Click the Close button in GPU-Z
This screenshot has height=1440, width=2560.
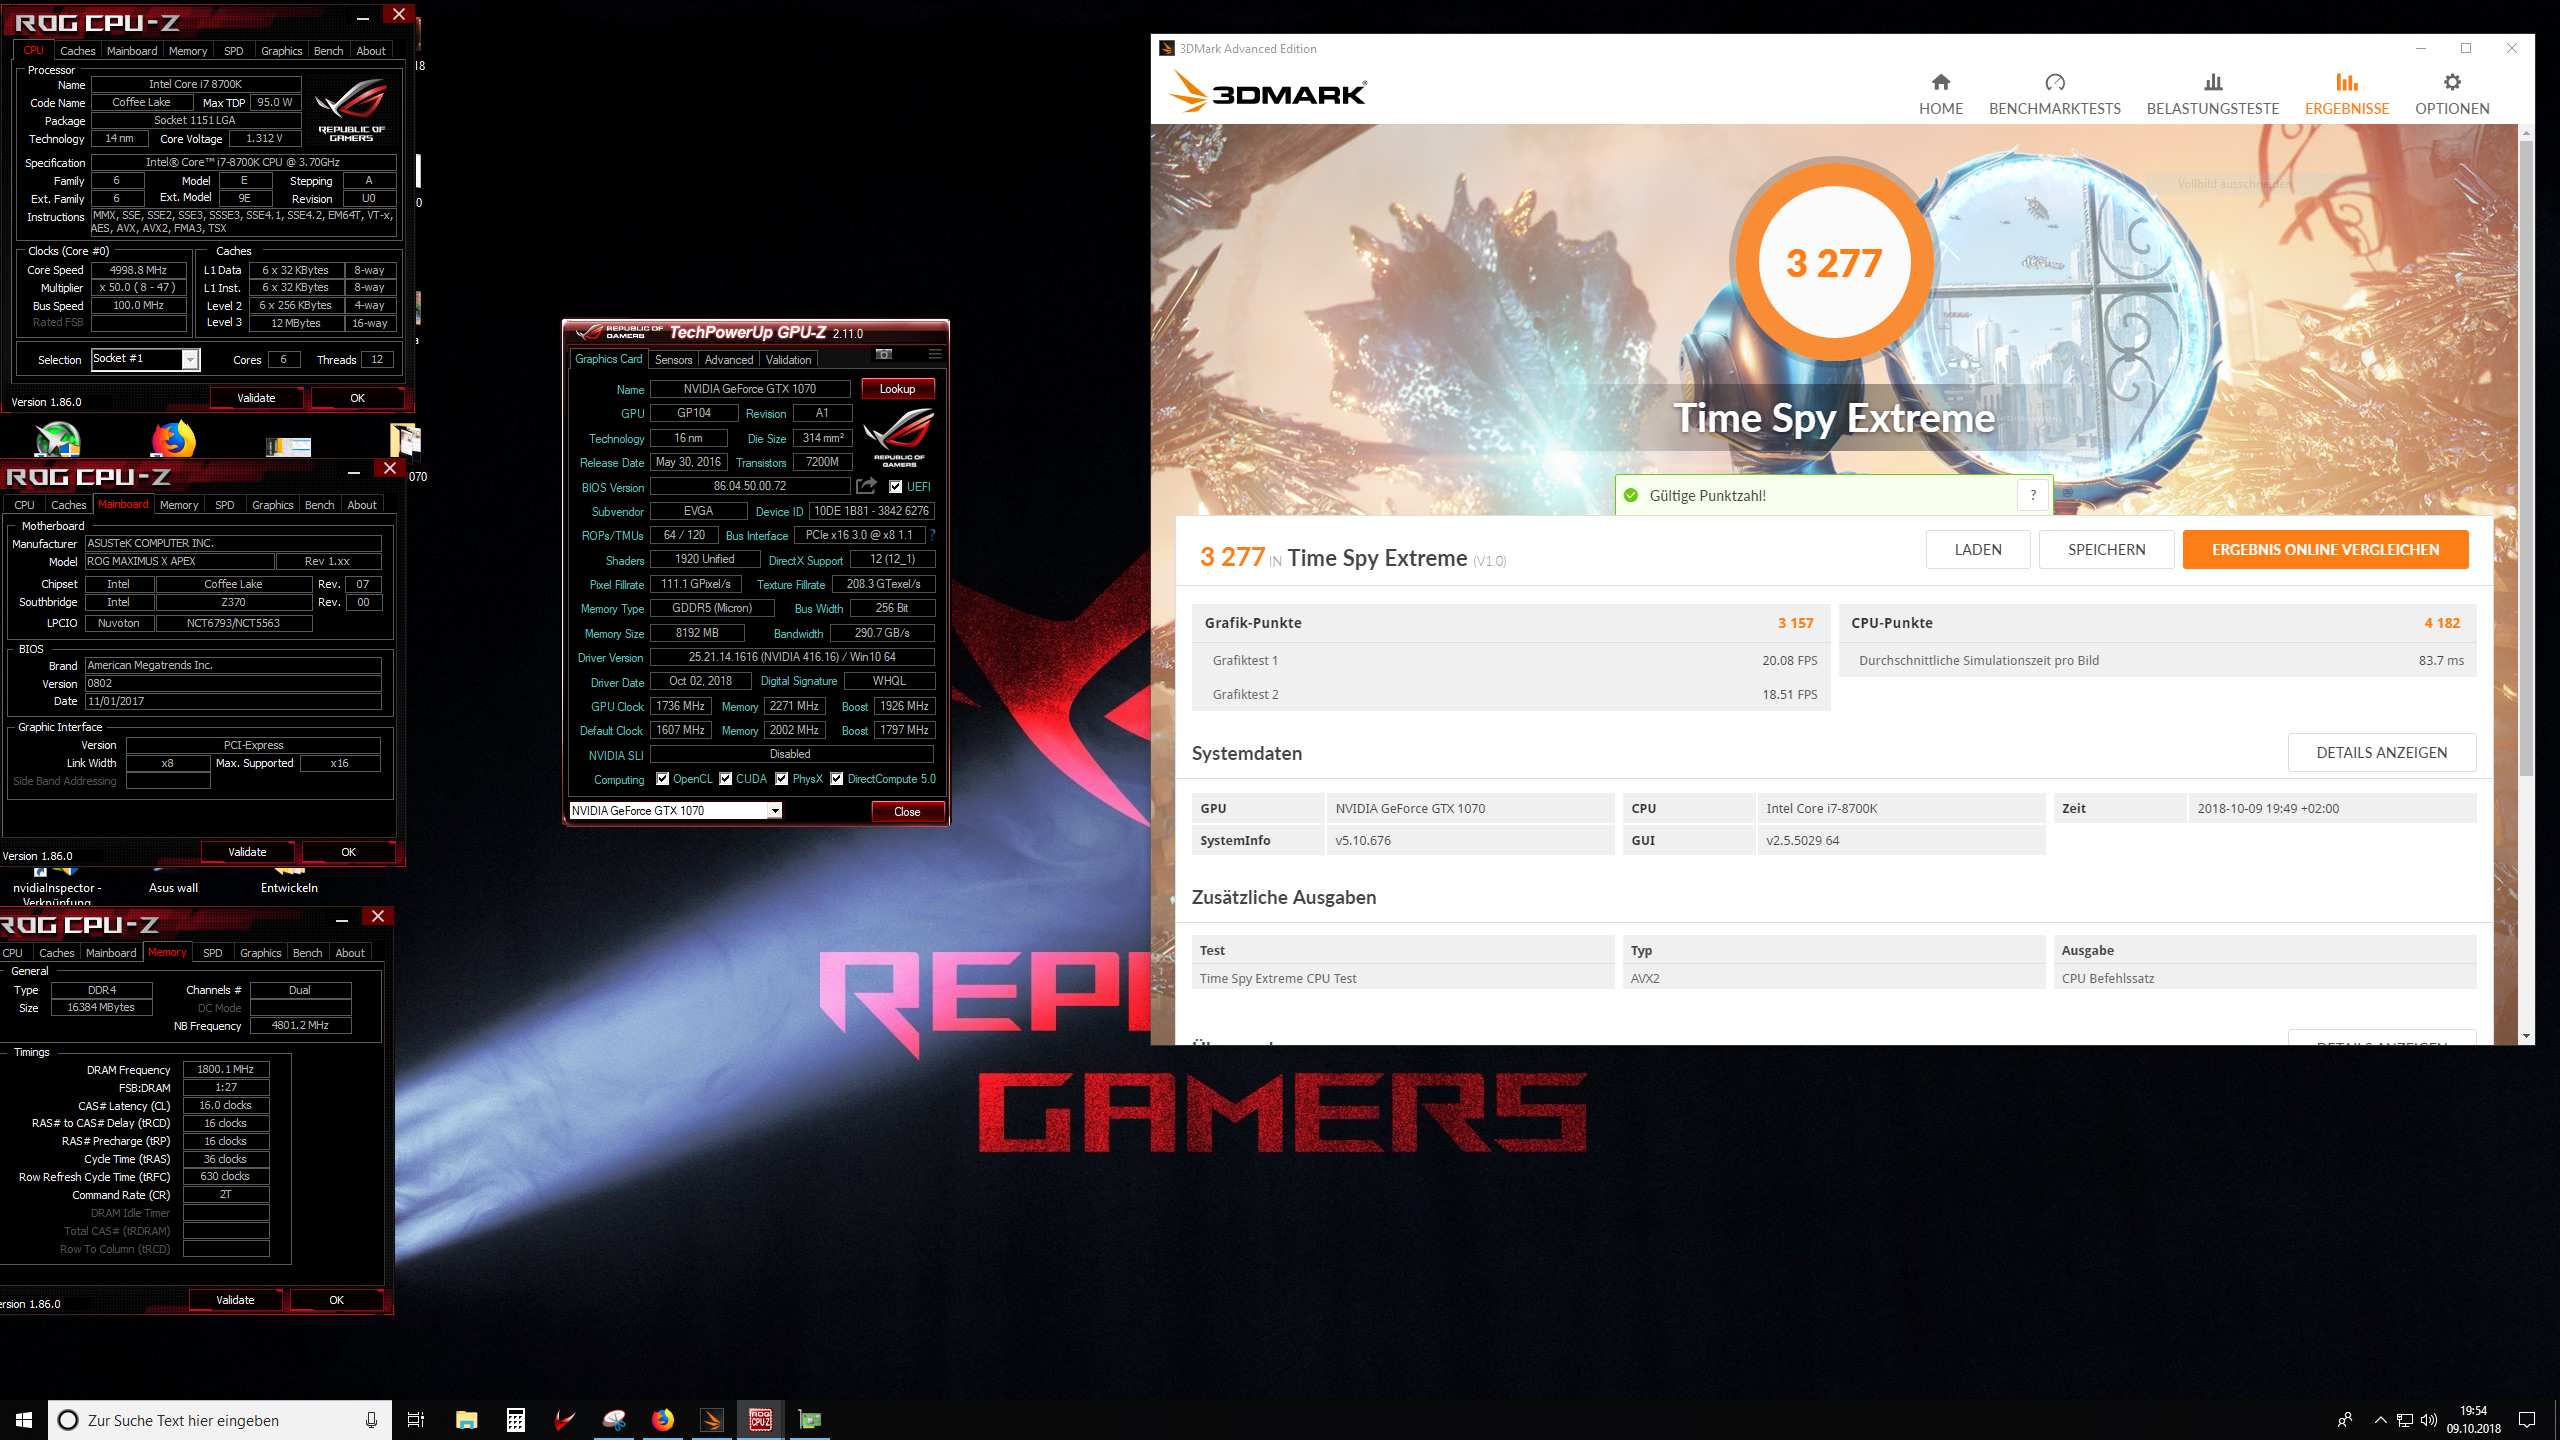(x=907, y=812)
